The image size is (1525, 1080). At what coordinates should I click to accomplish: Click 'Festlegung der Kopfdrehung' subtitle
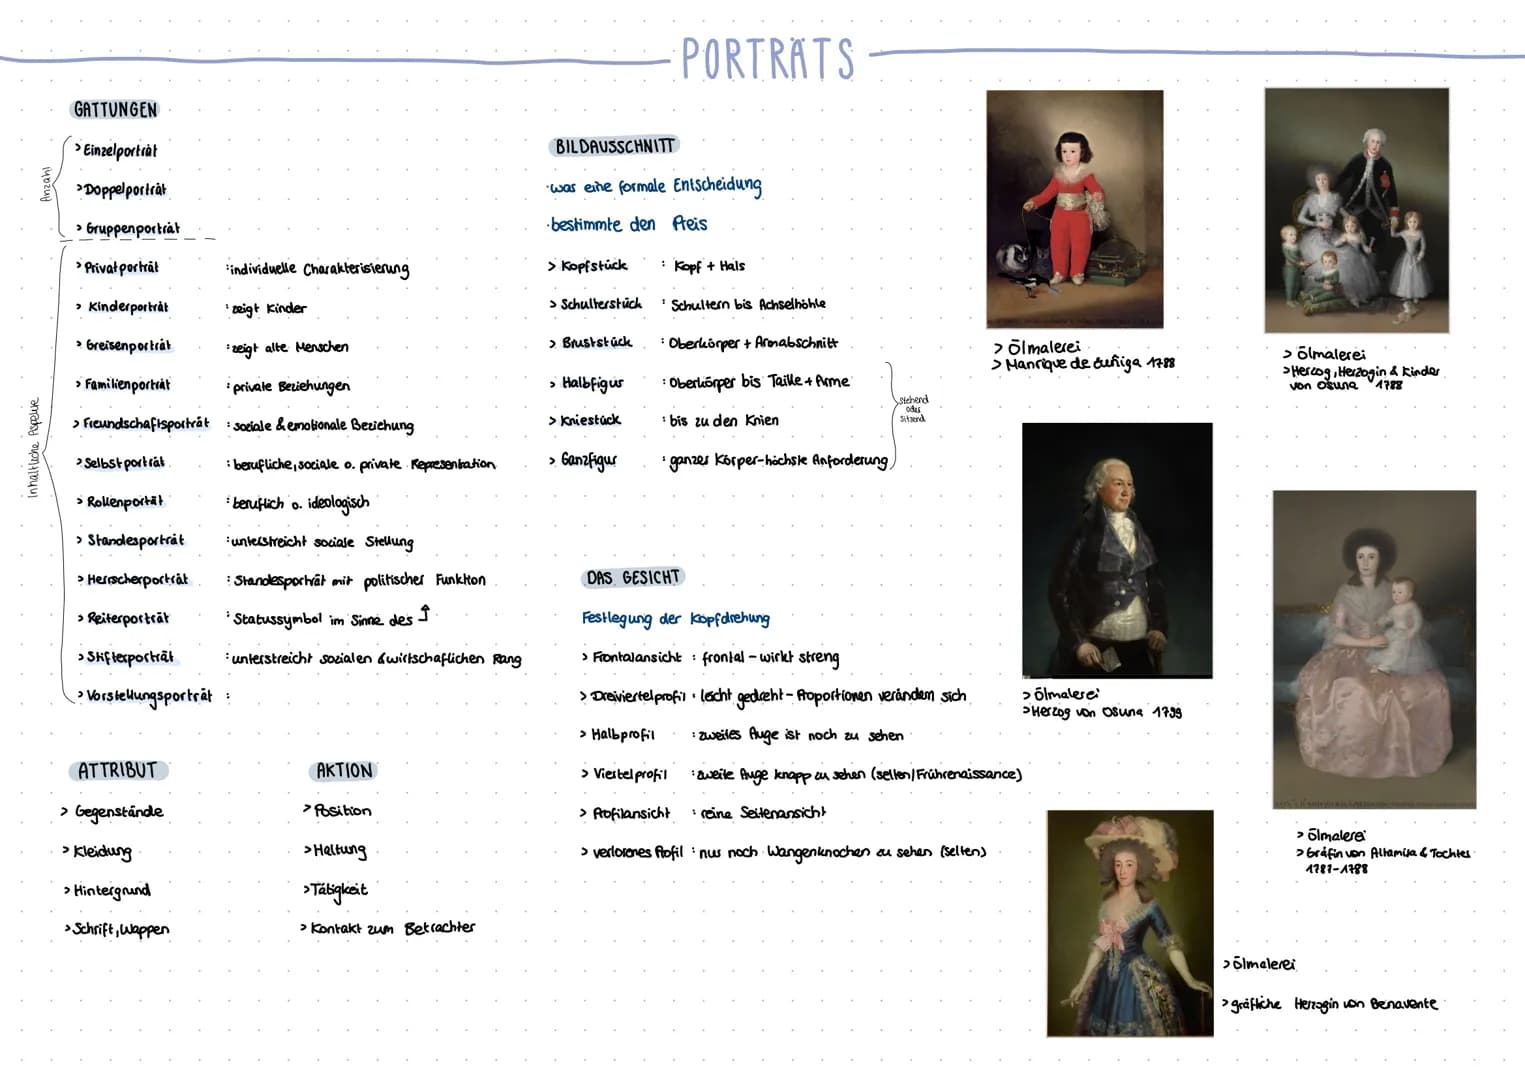click(x=676, y=619)
